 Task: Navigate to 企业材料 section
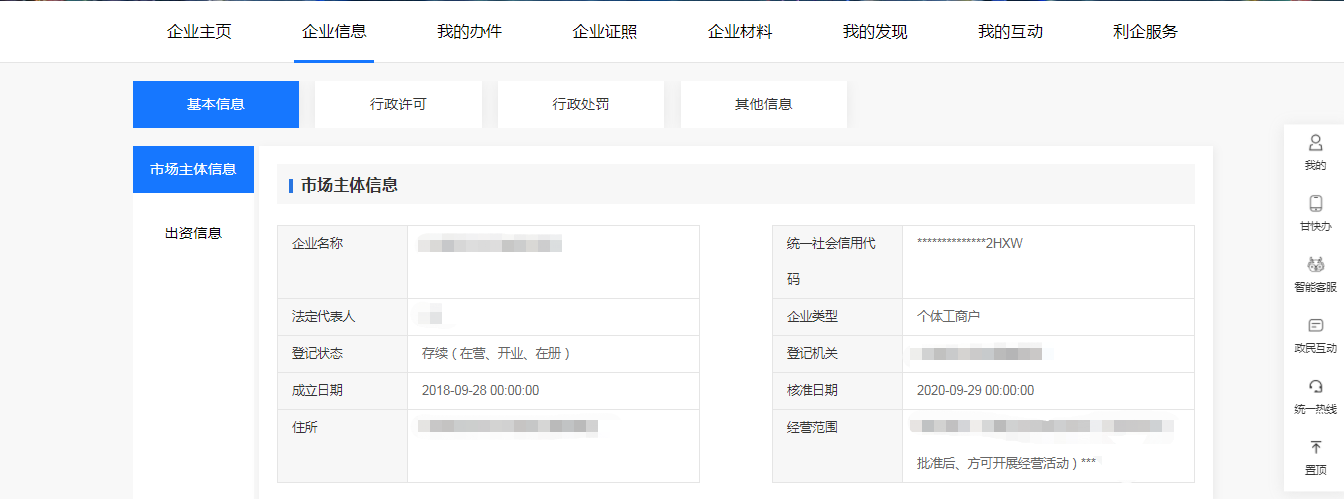(740, 32)
